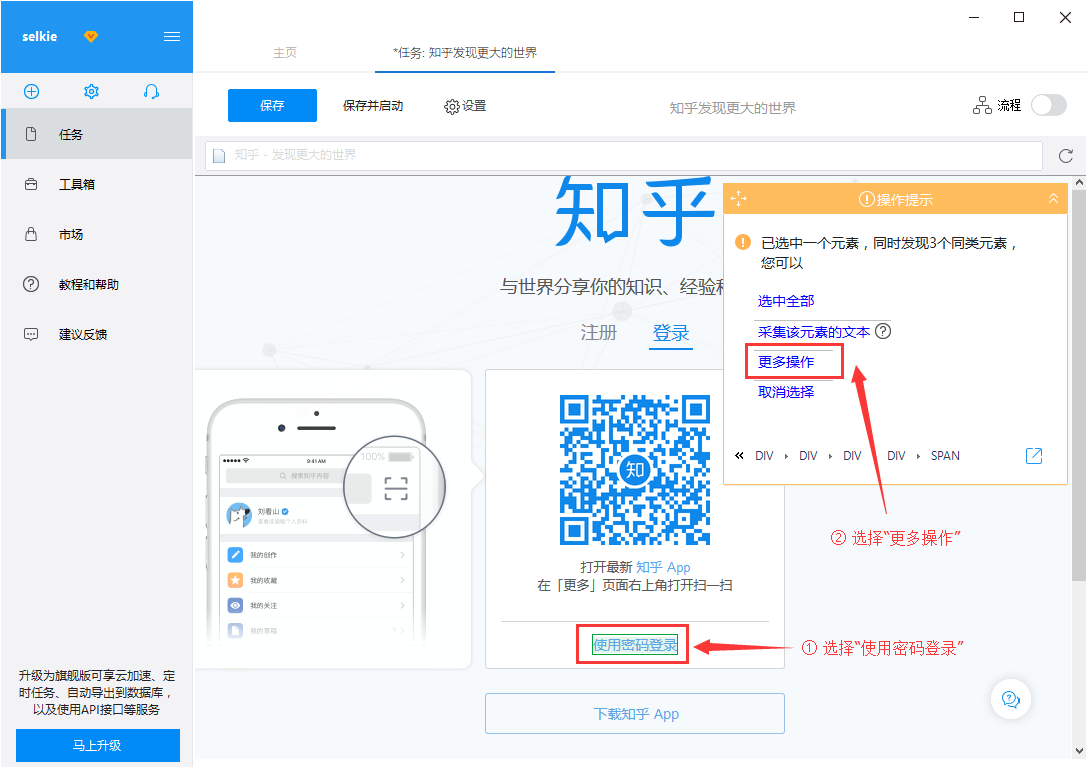Click the 流程 flowchart icon
This screenshot has height=768, width=1089.
982,106
